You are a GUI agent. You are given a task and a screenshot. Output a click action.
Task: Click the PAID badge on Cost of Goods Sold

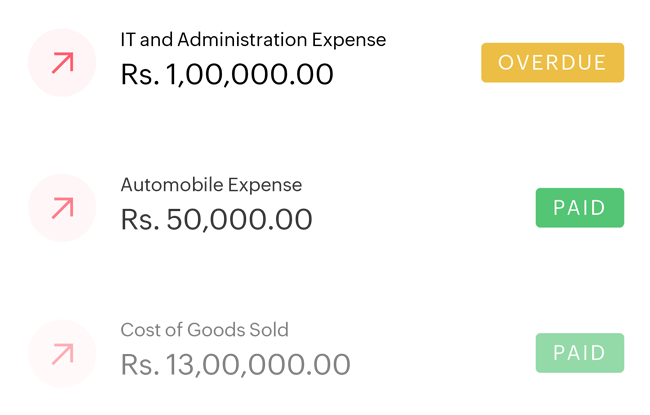[580, 353]
